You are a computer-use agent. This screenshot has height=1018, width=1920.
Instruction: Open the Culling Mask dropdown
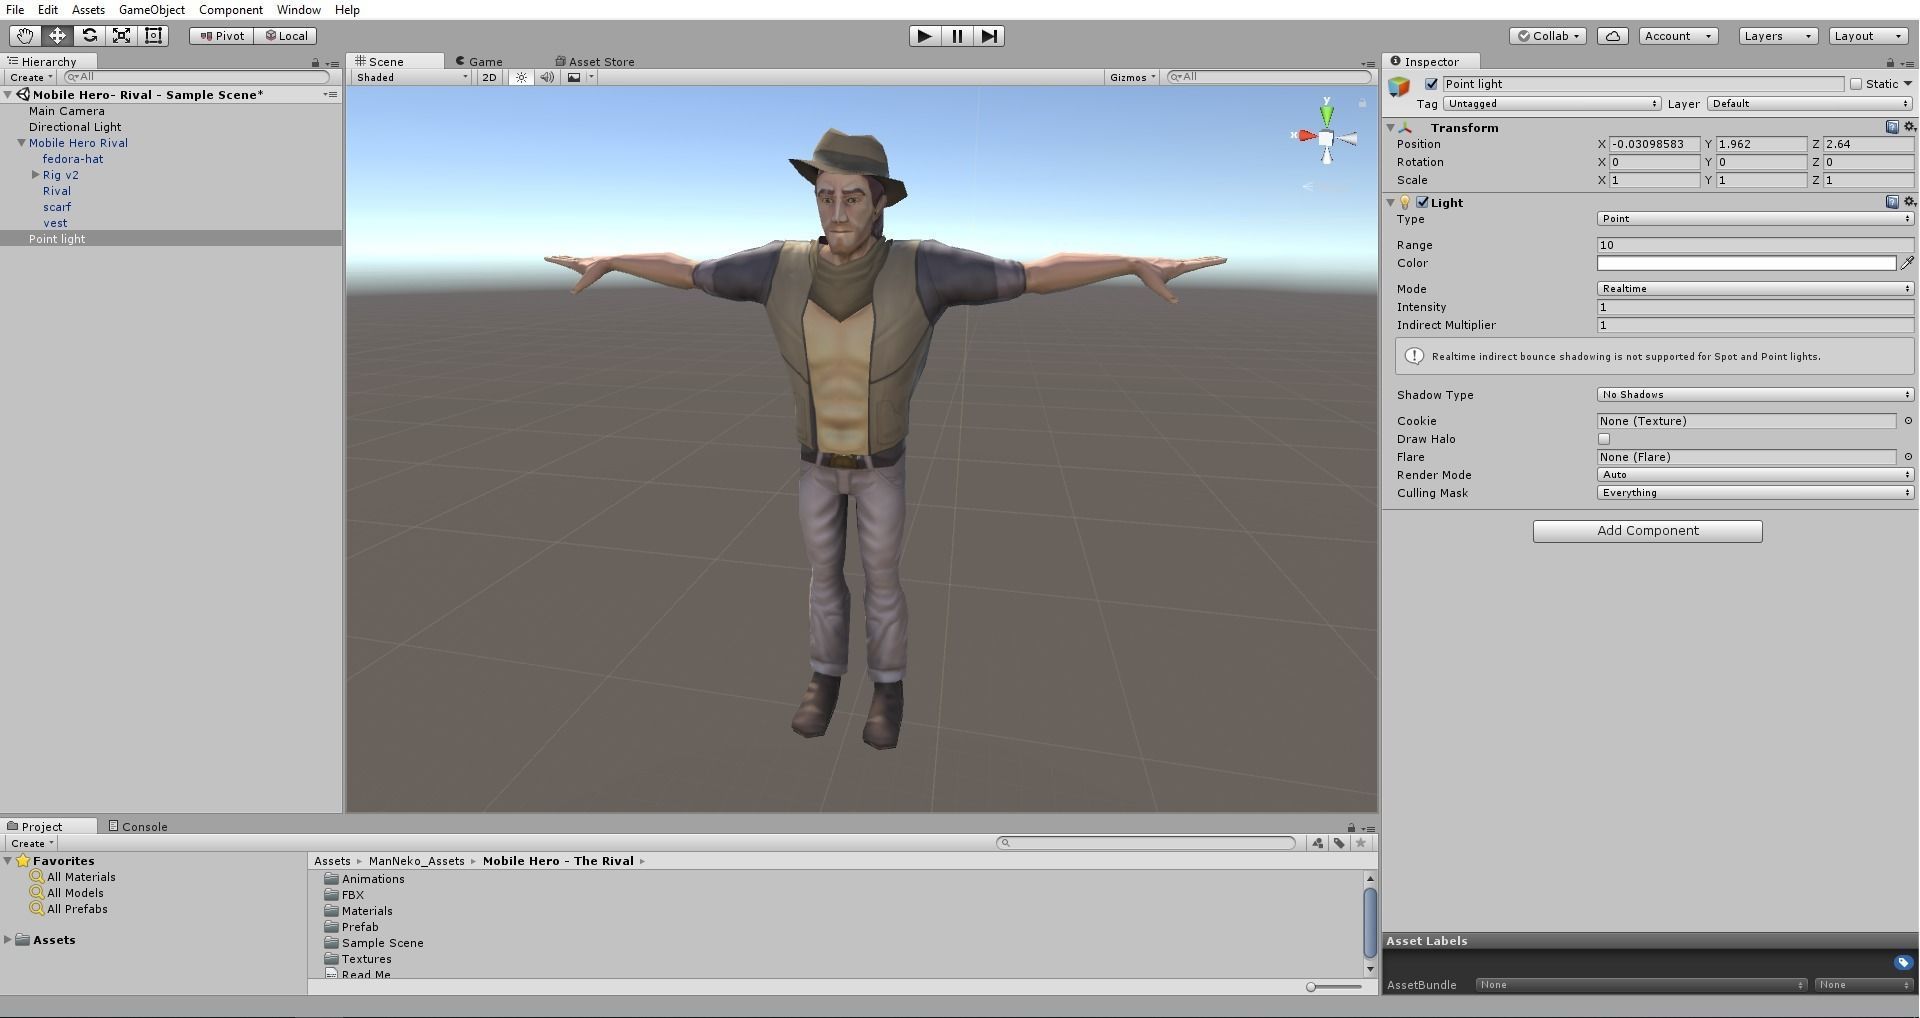[1755, 493]
